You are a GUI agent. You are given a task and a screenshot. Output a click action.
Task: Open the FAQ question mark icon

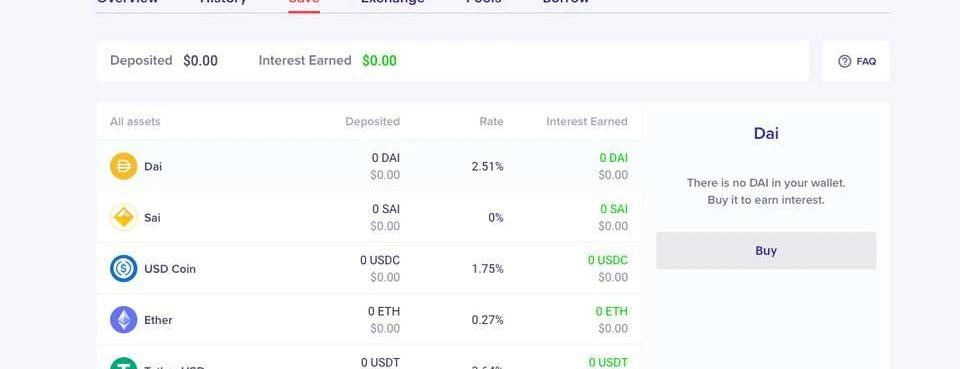845,61
